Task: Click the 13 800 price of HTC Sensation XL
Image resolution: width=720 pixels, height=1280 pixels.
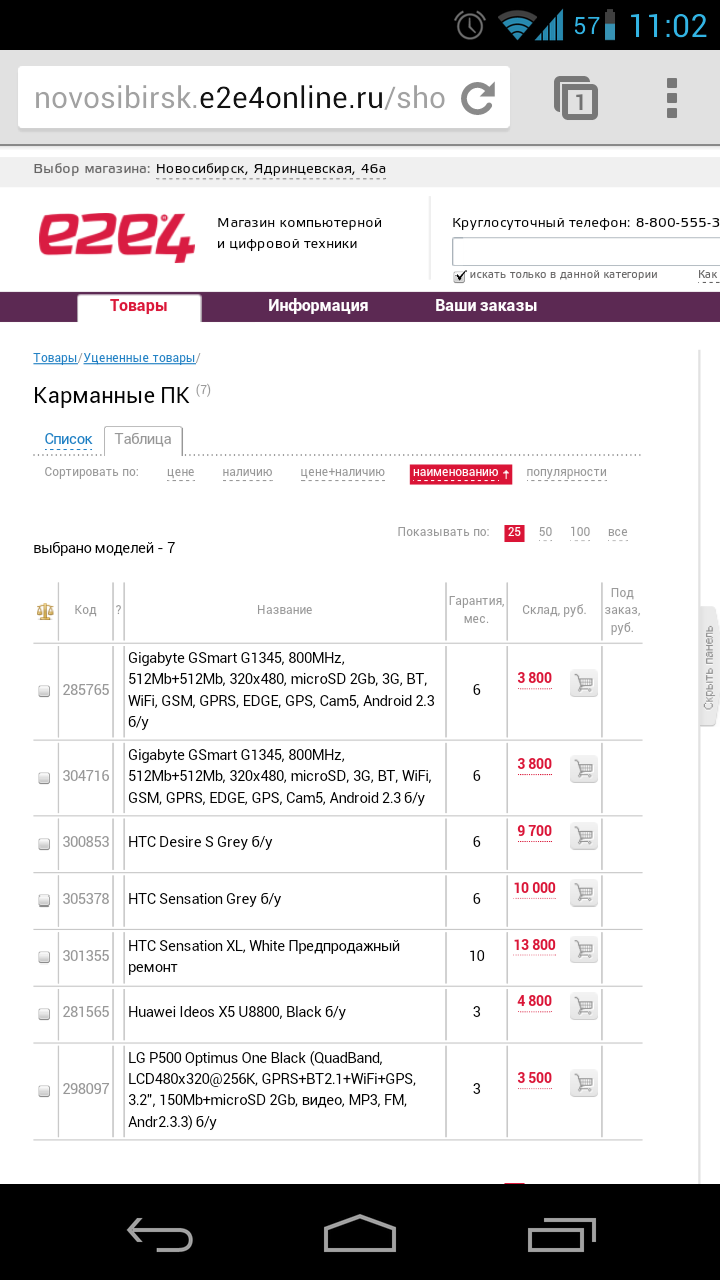Action: click(535, 945)
